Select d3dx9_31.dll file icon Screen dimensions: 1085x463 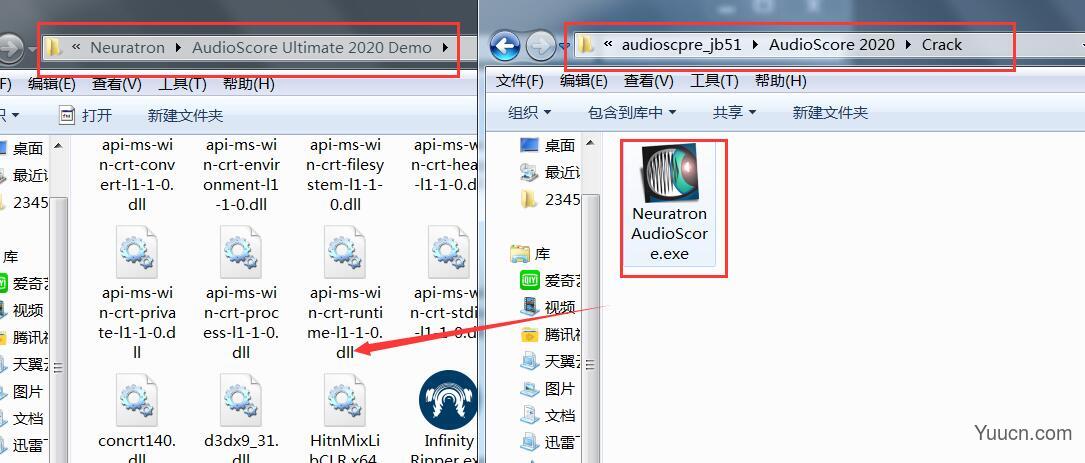[241, 400]
